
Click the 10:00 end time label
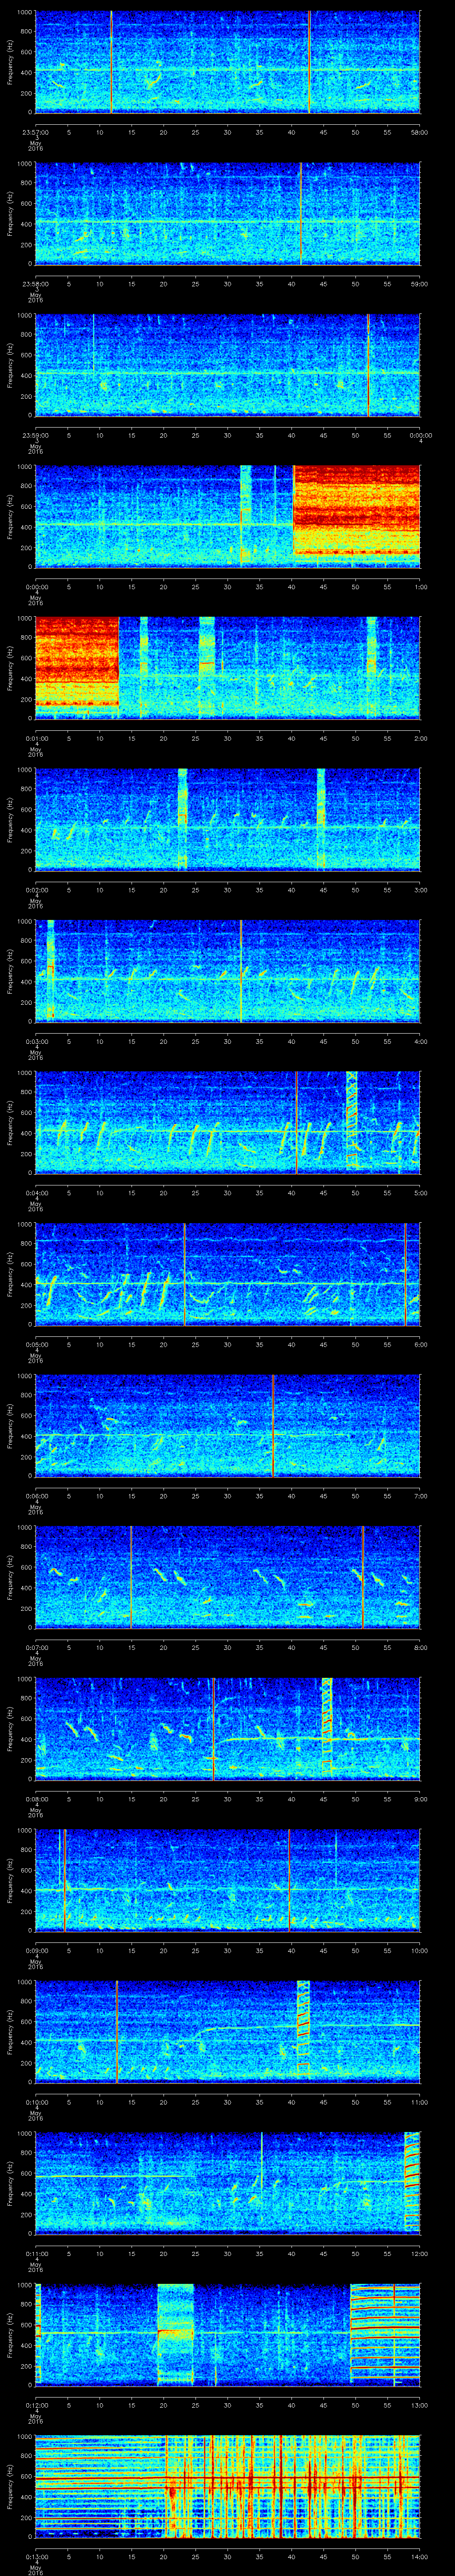[x=419, y=1950]
